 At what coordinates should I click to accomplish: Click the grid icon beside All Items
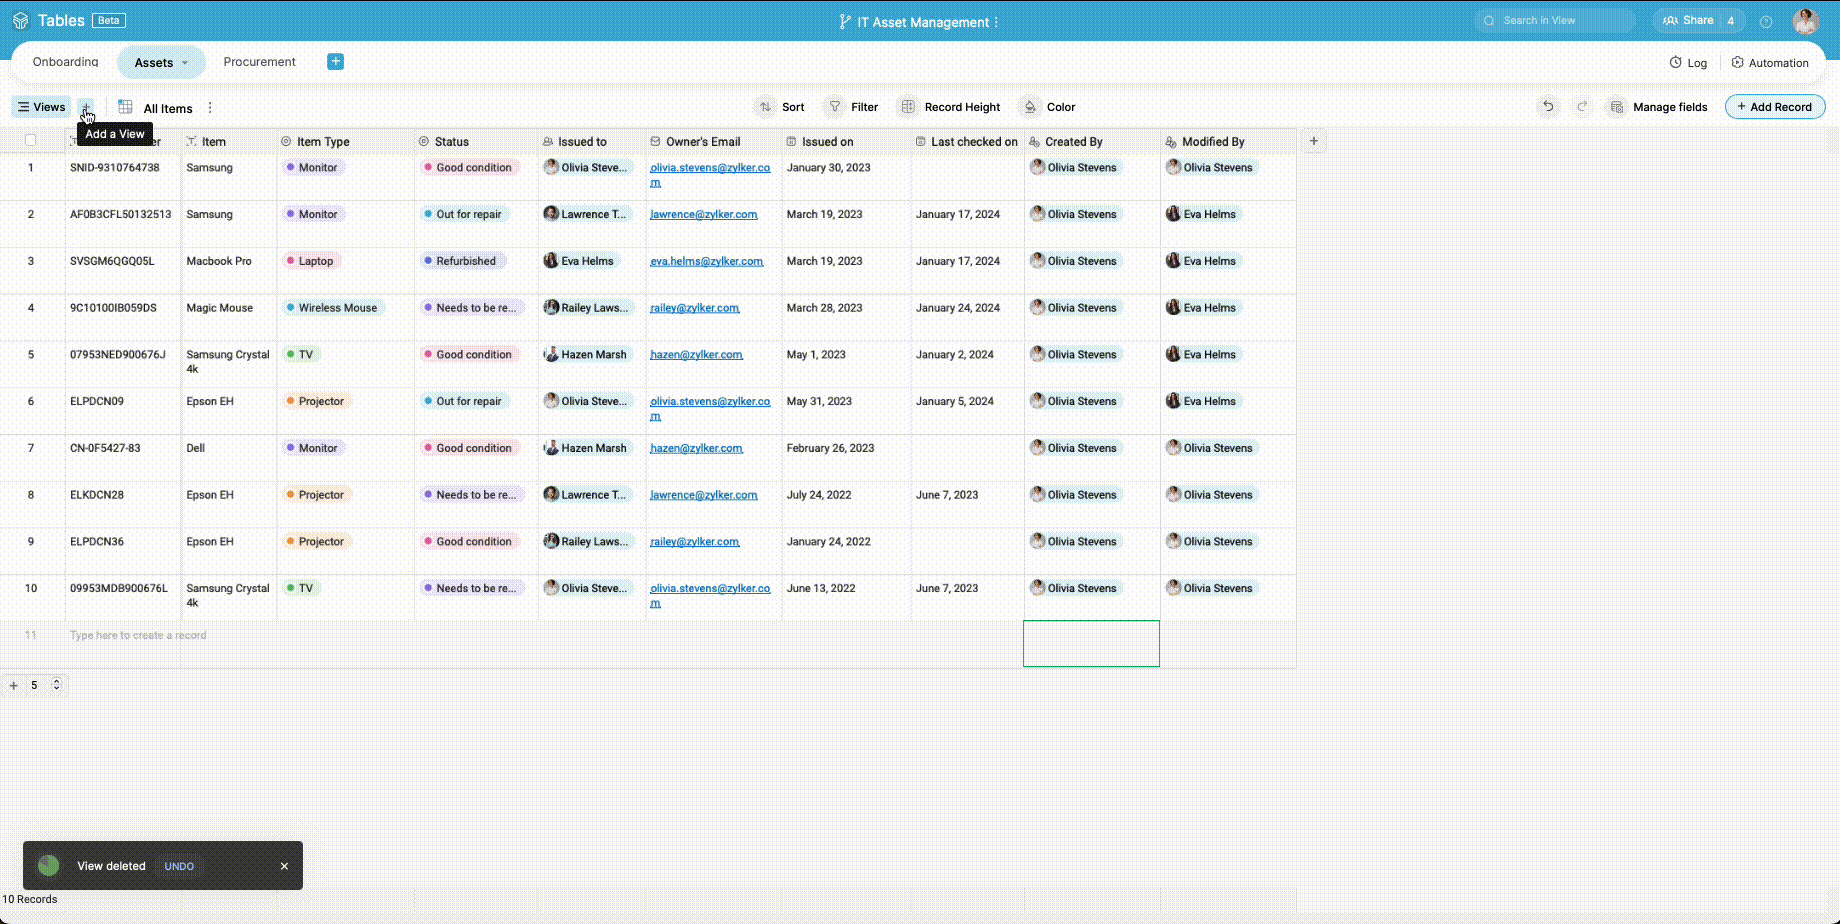coord(125,107)
